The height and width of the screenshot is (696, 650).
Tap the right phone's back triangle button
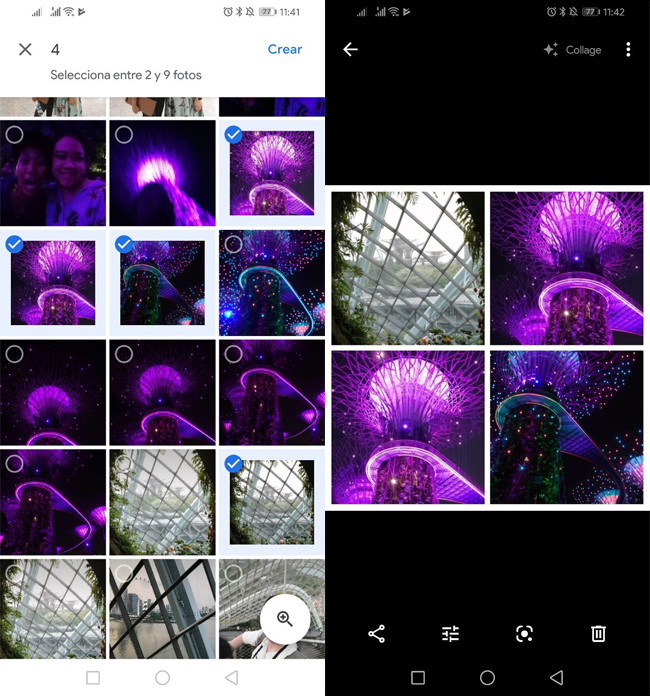click(556, 678)
